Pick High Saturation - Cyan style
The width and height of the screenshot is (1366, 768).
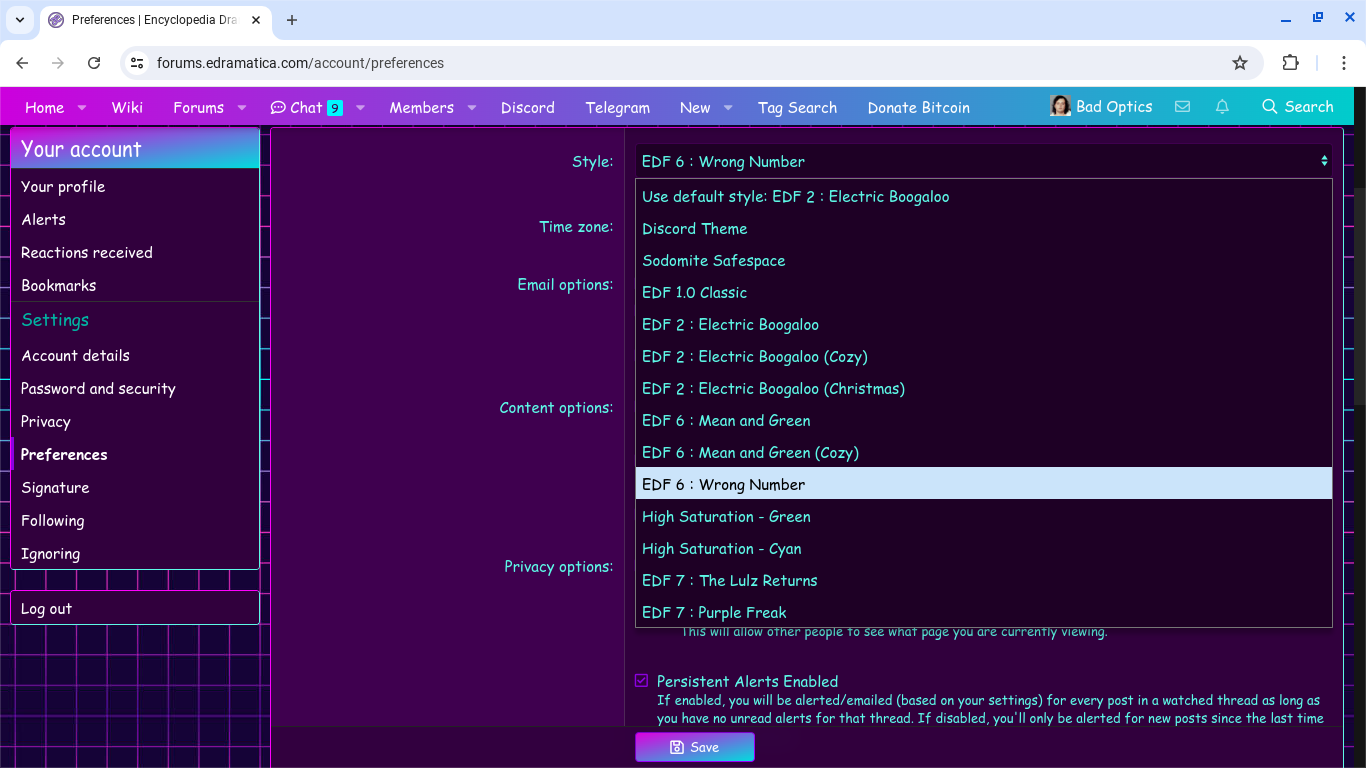pyautogui.click(x=721, y=549)
